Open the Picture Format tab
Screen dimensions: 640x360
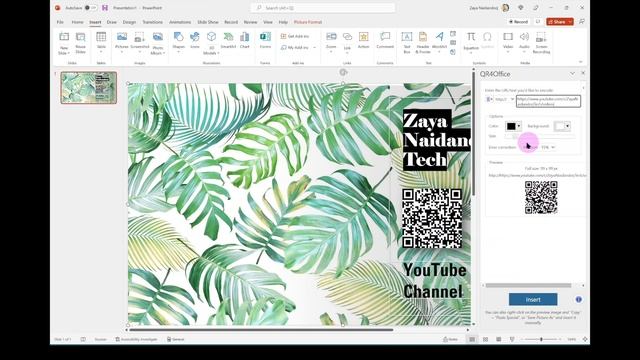308,22
